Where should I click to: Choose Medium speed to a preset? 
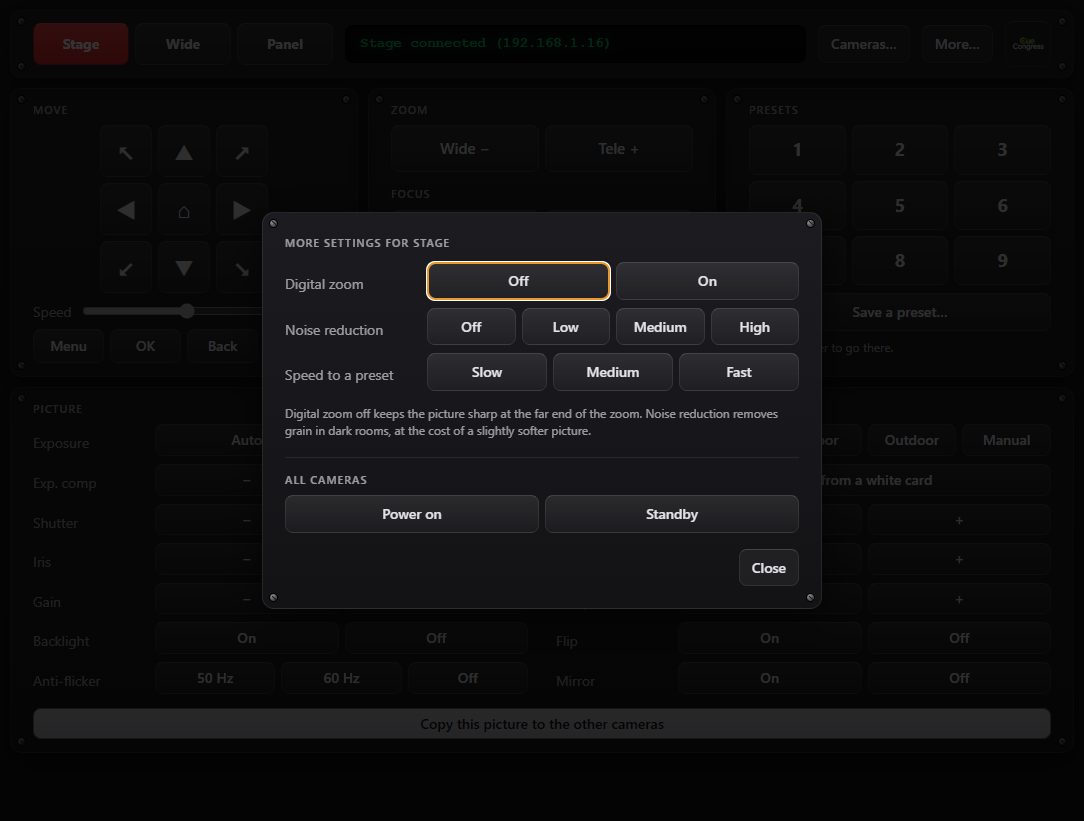click(x=613, y=372)
